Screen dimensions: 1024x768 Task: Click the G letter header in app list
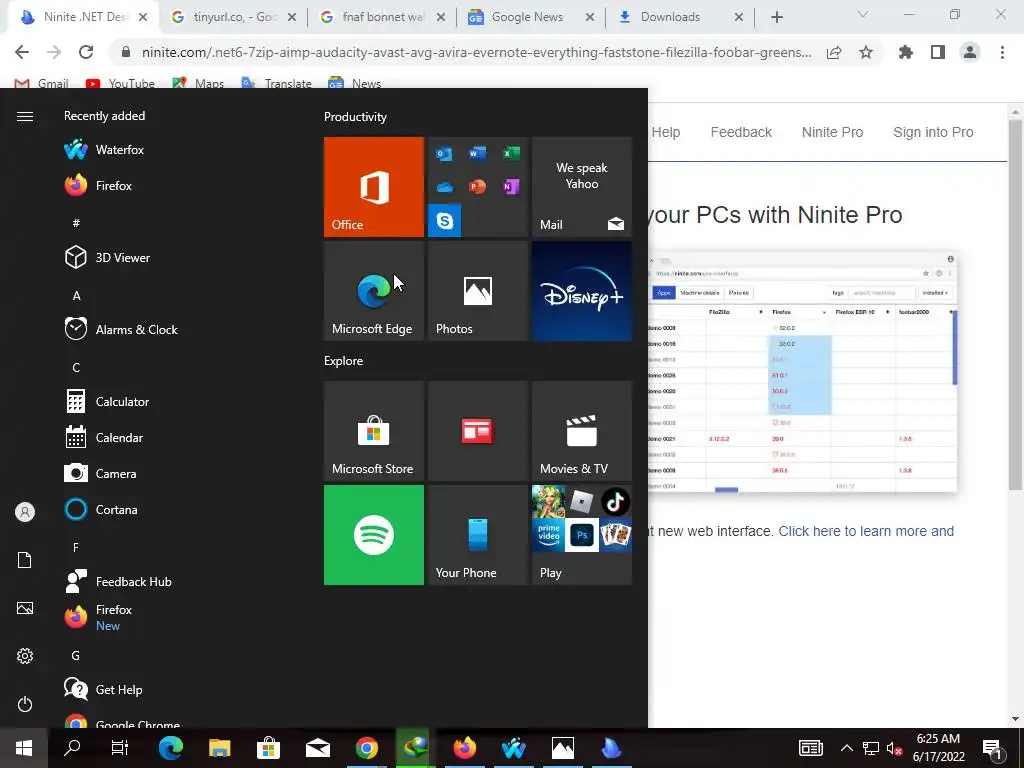76,656
